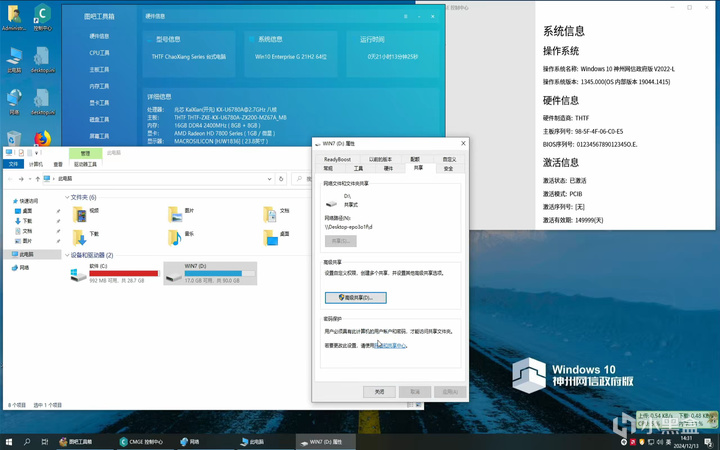Click Explorer's Forward navigation arrow

tap(21, 179)
